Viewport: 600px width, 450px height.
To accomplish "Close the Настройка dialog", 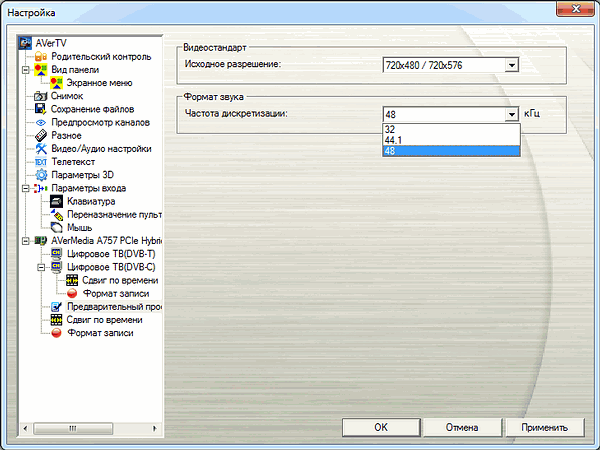I will tap(575, 8).
